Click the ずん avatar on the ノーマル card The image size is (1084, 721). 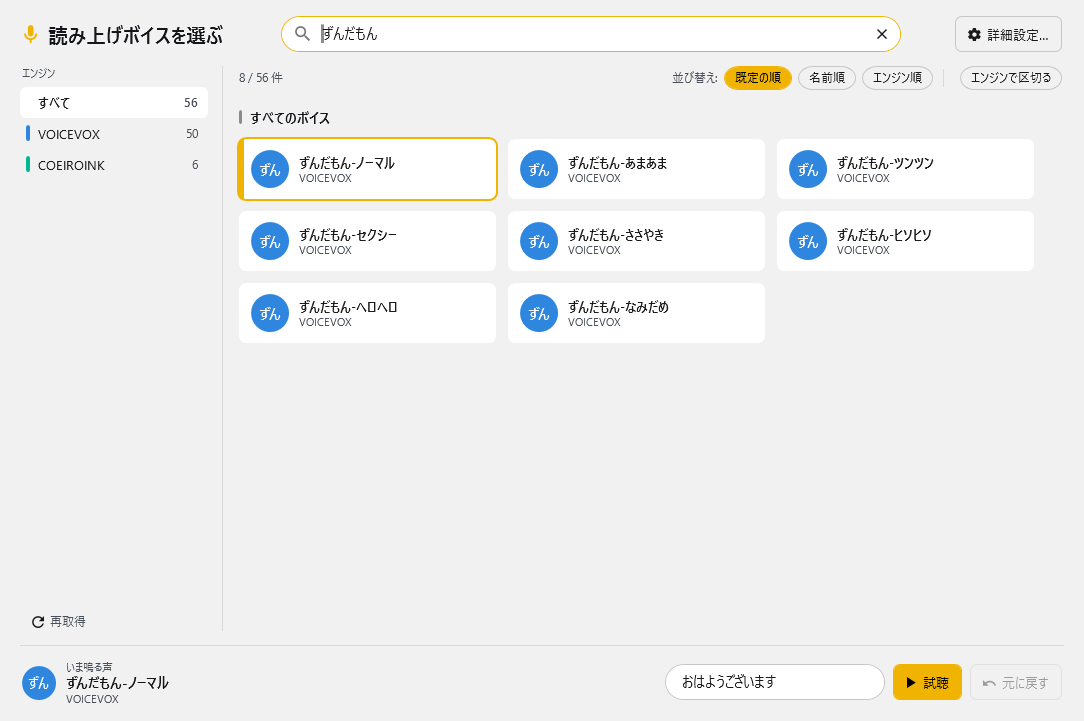[x=270, y=169]
